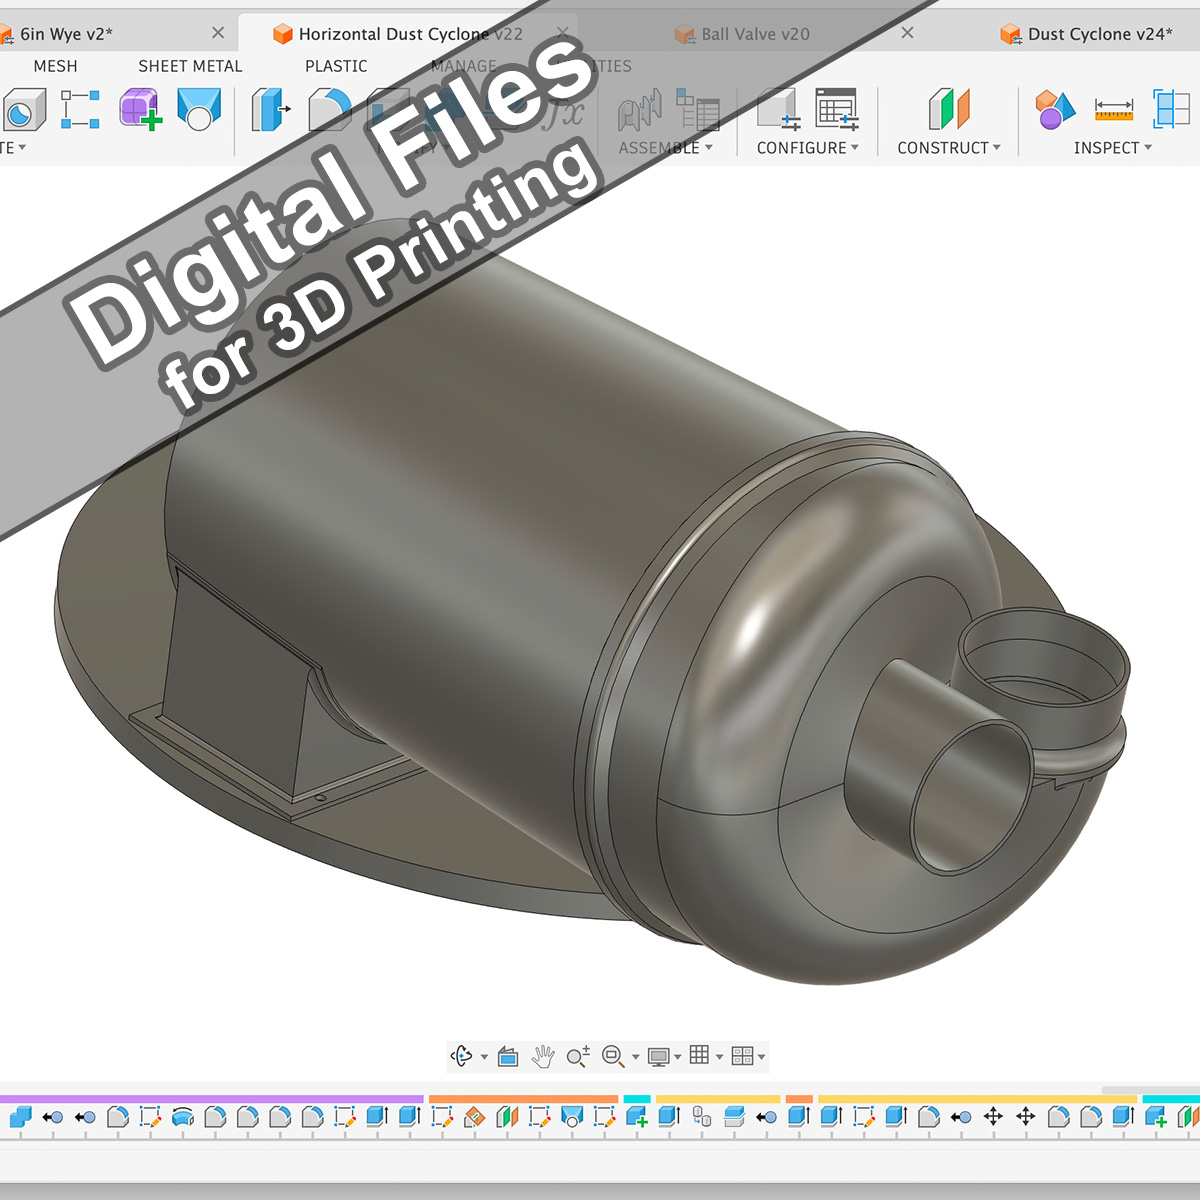This screenshot has width=1200, height=1200.
Task: Click the colored shapes icon beside Measure
Action: (1054, 109)
